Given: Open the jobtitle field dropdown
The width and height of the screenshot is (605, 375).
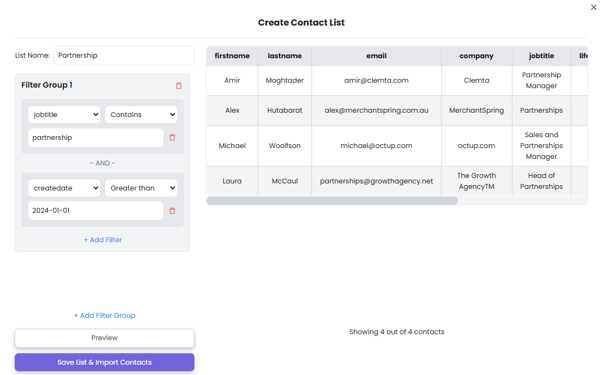Looking at the screenshot, I should pyautogui.click(x=64, y=115).
